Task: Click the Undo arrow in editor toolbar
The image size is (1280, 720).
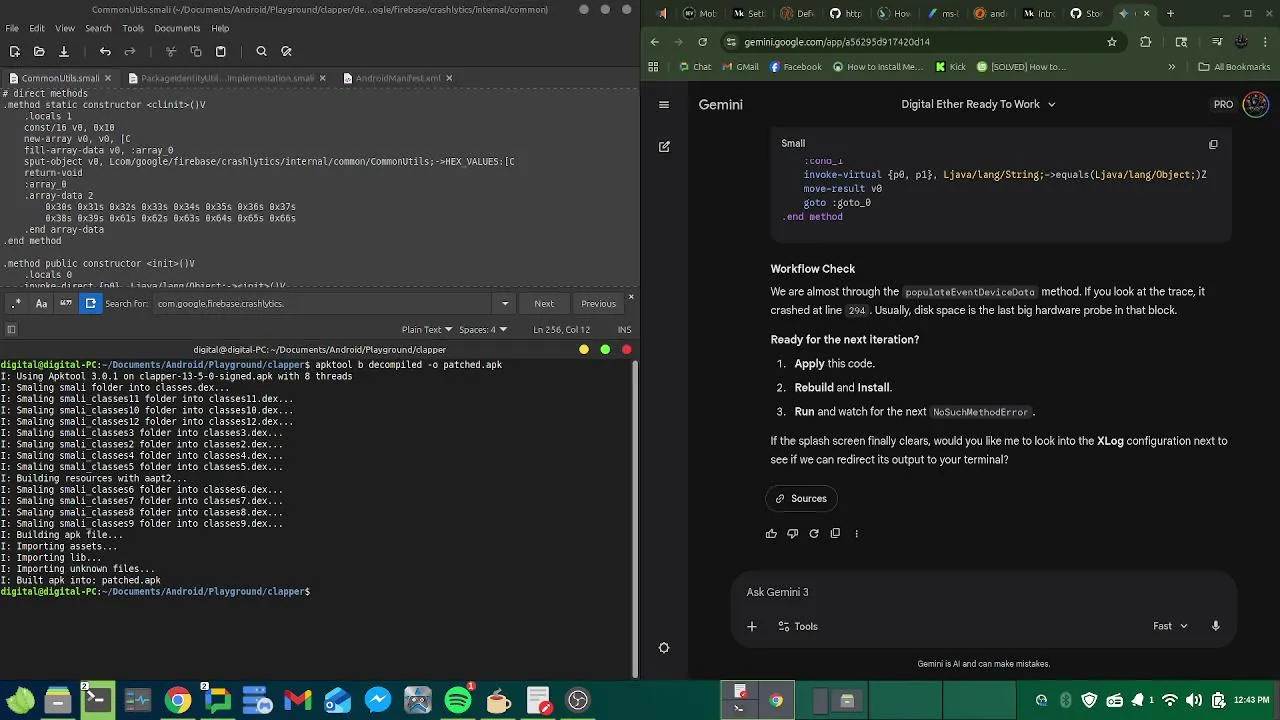Action: tap(105, 51)
